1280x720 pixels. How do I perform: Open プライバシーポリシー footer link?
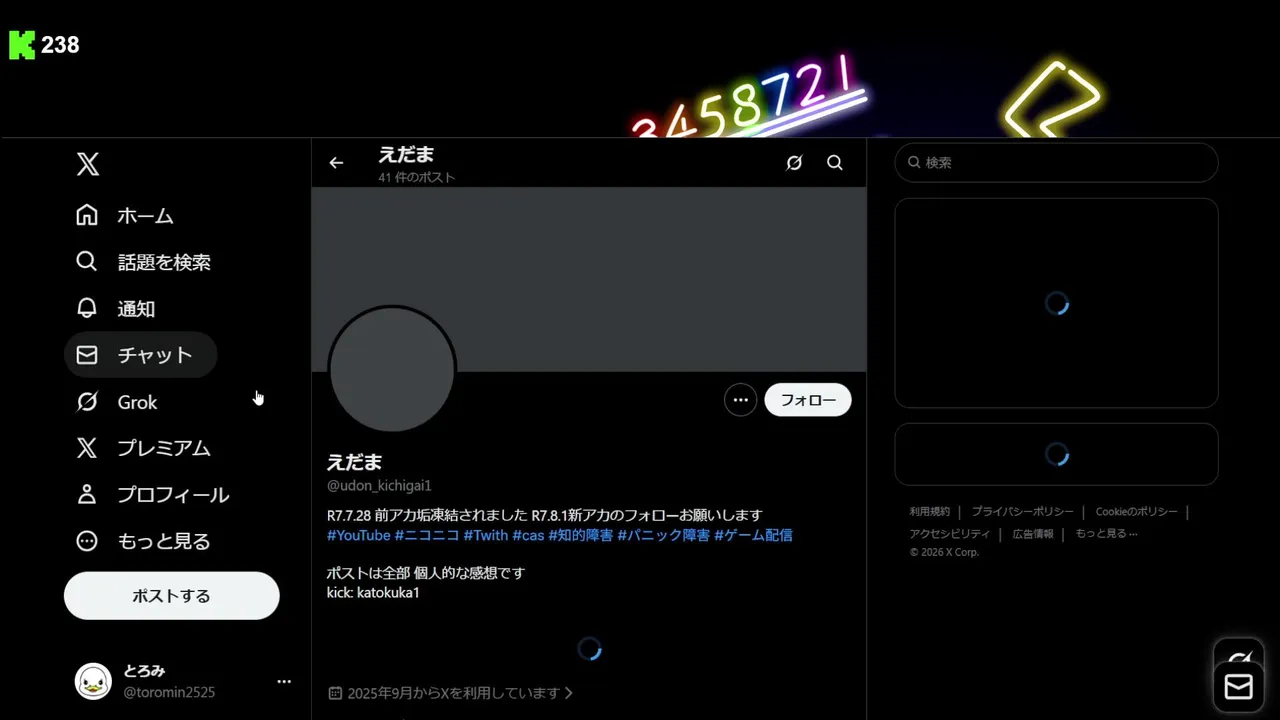coord(1023,512)
